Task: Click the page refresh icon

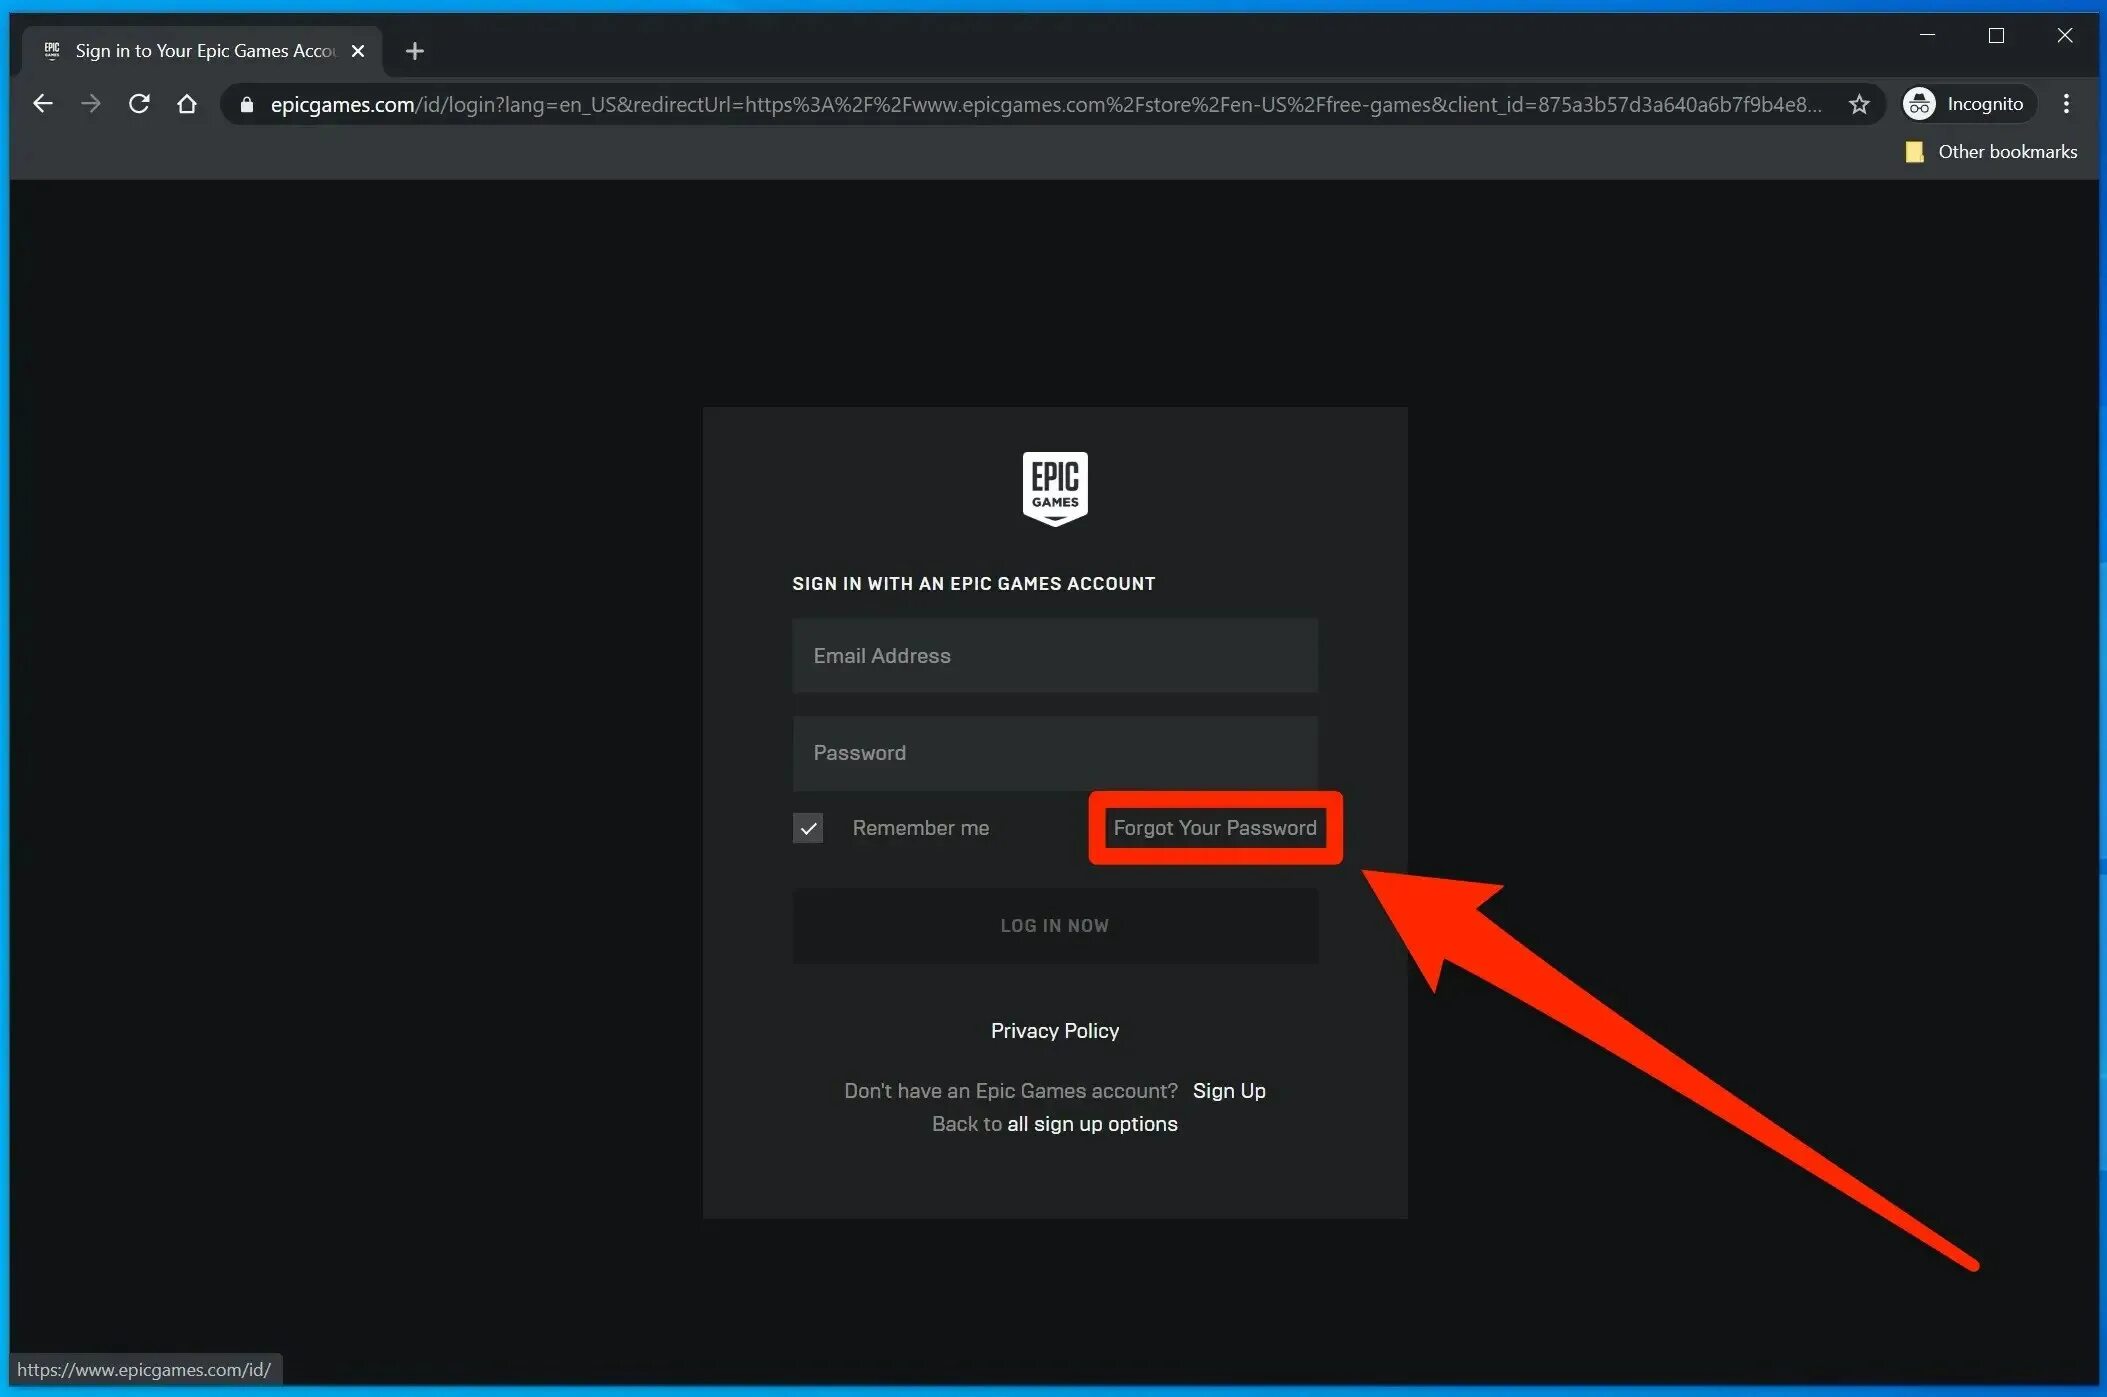Action: click(x=137, y=103)
